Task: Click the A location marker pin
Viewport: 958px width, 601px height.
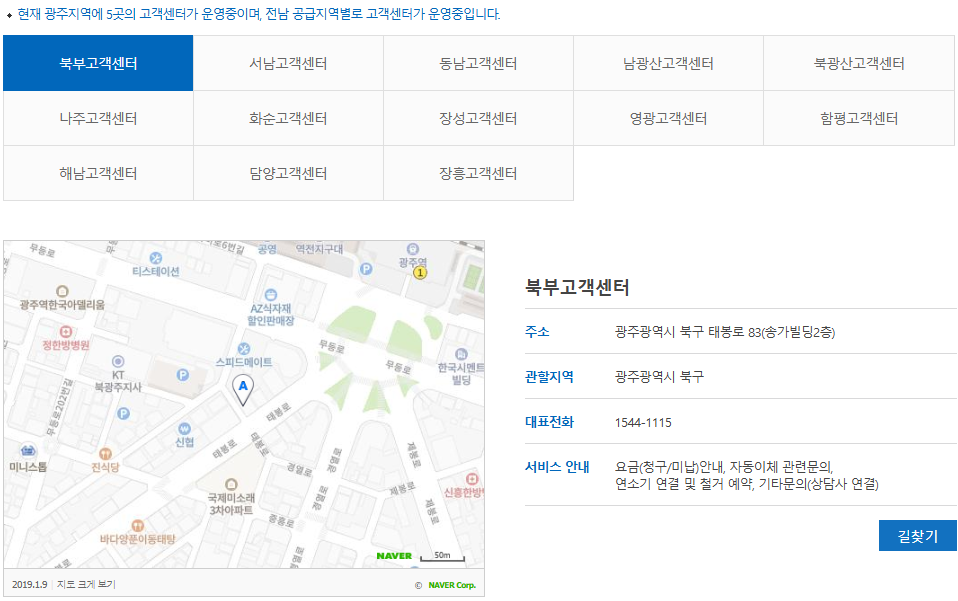Action: (x=244, y=387)
